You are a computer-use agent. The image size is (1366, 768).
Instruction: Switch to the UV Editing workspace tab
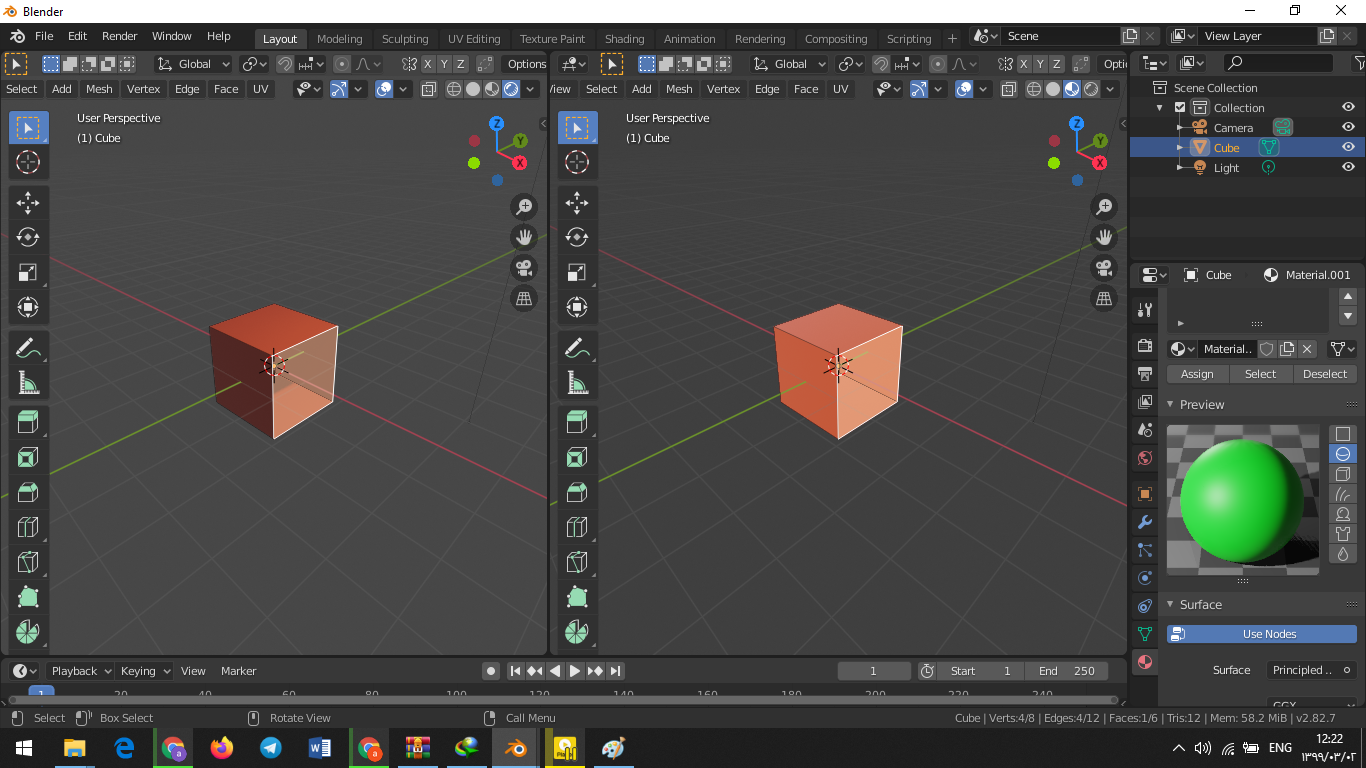pos(474,39)
